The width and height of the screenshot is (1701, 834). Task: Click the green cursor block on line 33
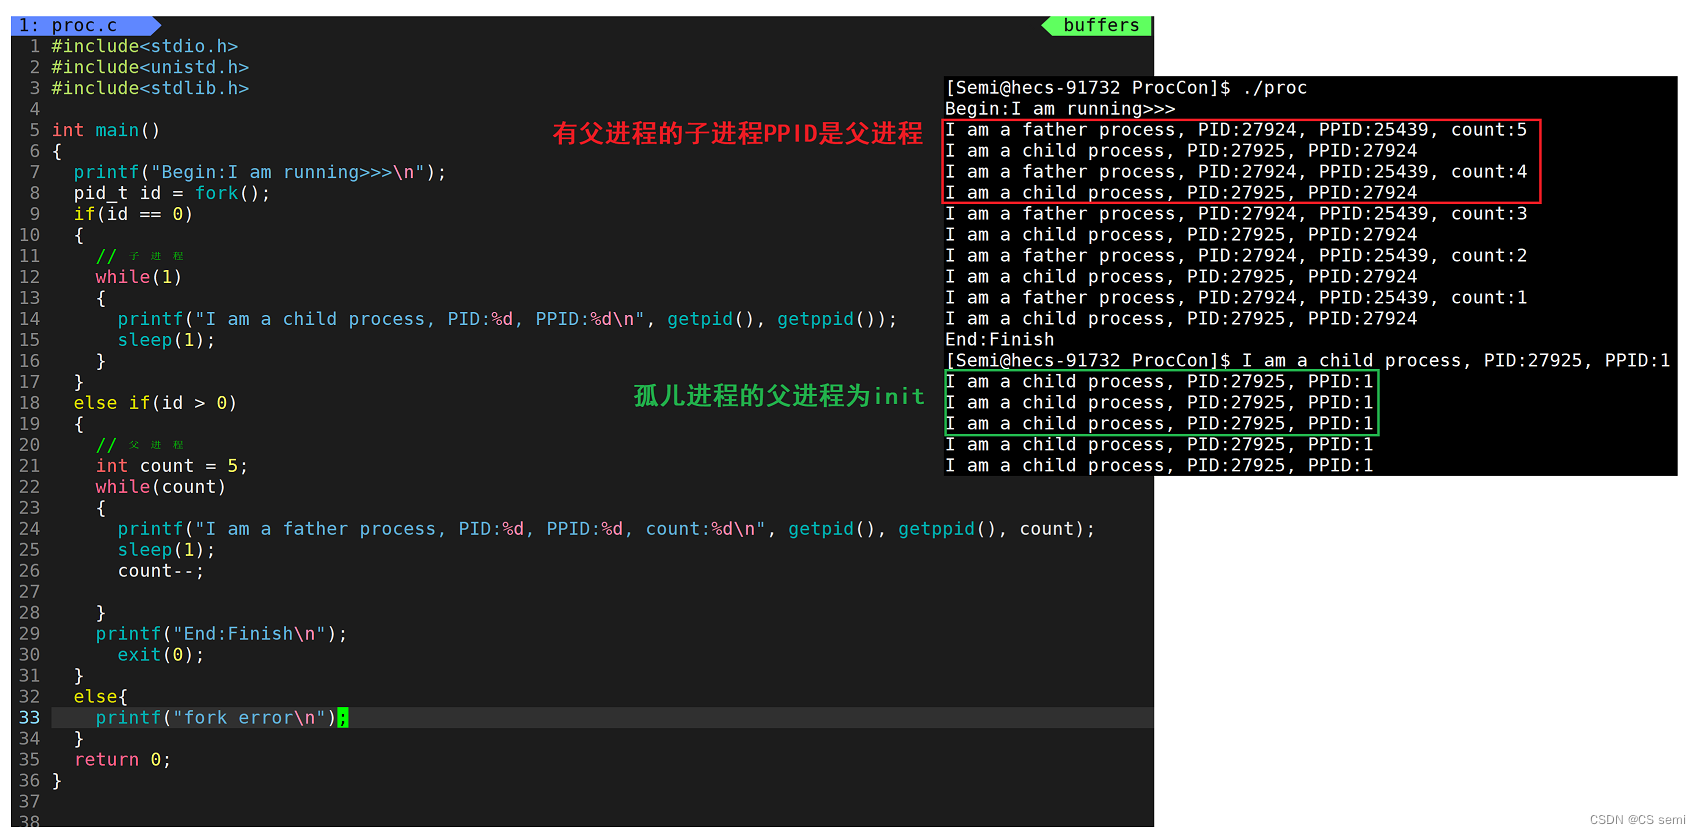[343, 718]
